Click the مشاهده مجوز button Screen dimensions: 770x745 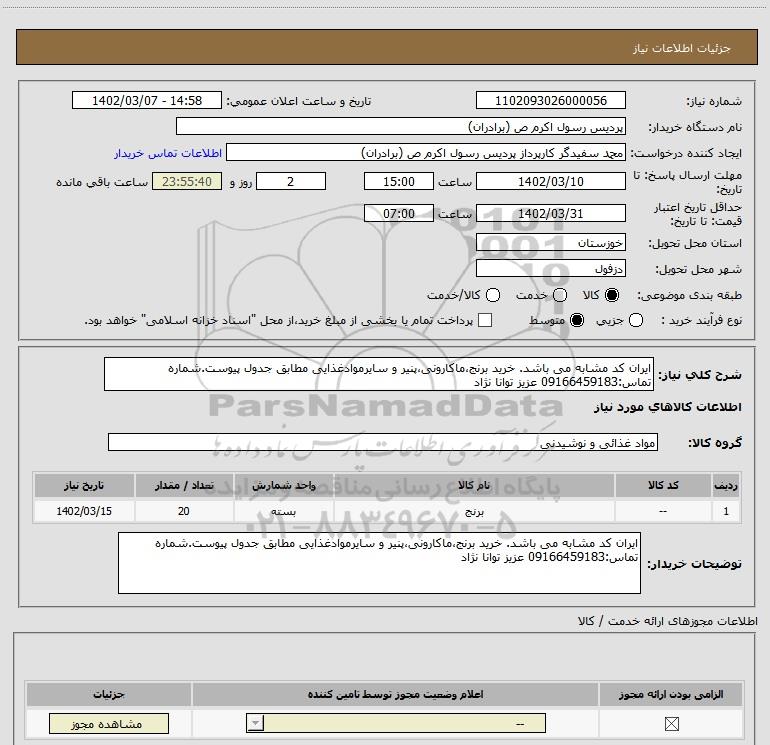[109, 723]
